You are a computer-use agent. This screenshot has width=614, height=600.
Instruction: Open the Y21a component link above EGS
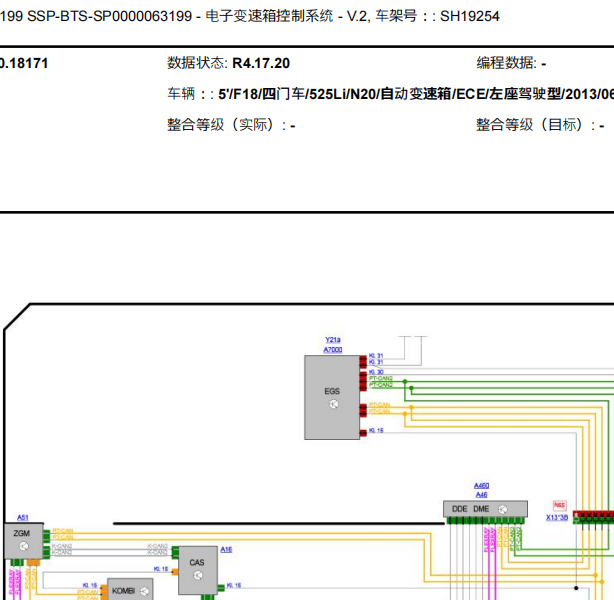point(333,340)
